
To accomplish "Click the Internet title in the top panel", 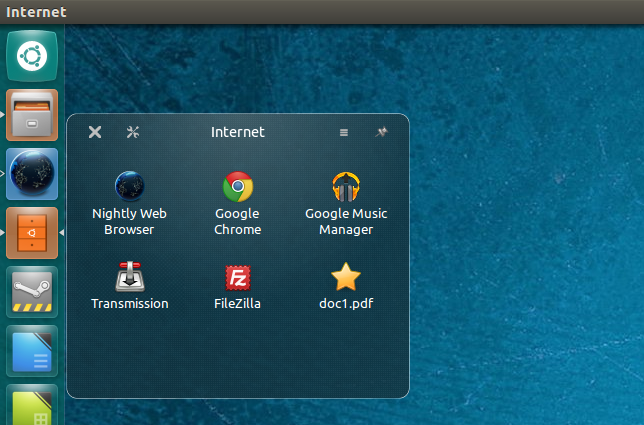I will (36, 12).
